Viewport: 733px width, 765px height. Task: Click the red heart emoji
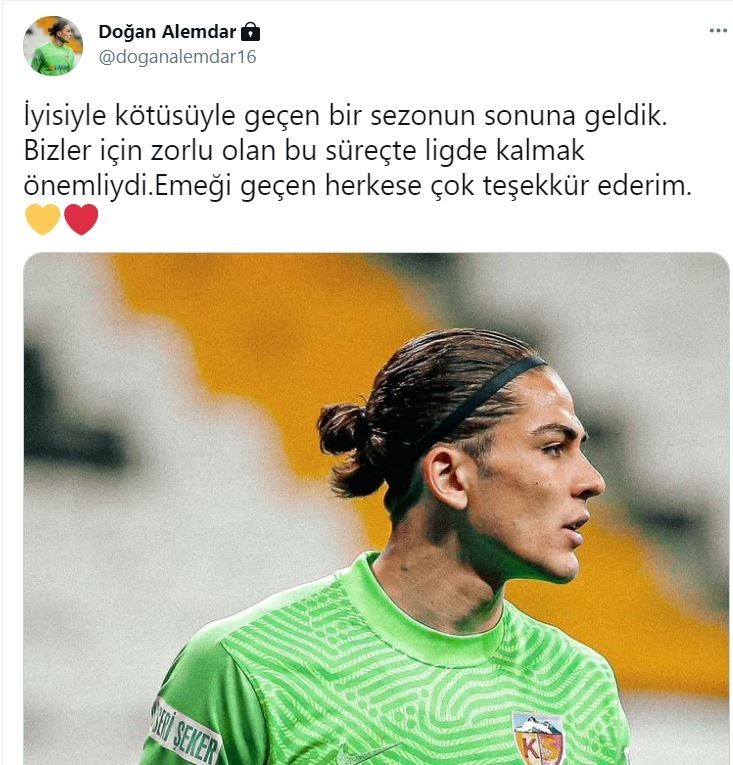[x=81, y=219]
